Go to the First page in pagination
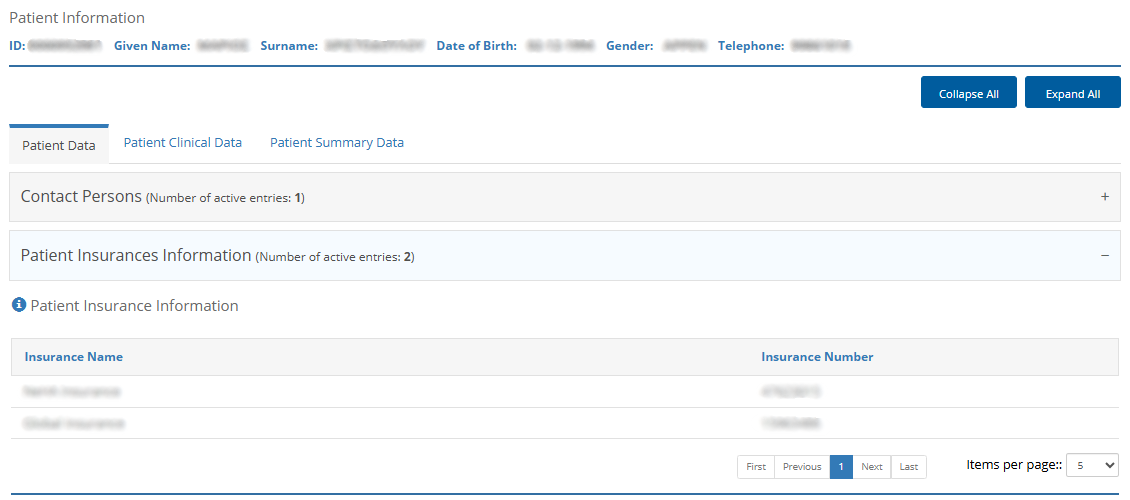 756,467
